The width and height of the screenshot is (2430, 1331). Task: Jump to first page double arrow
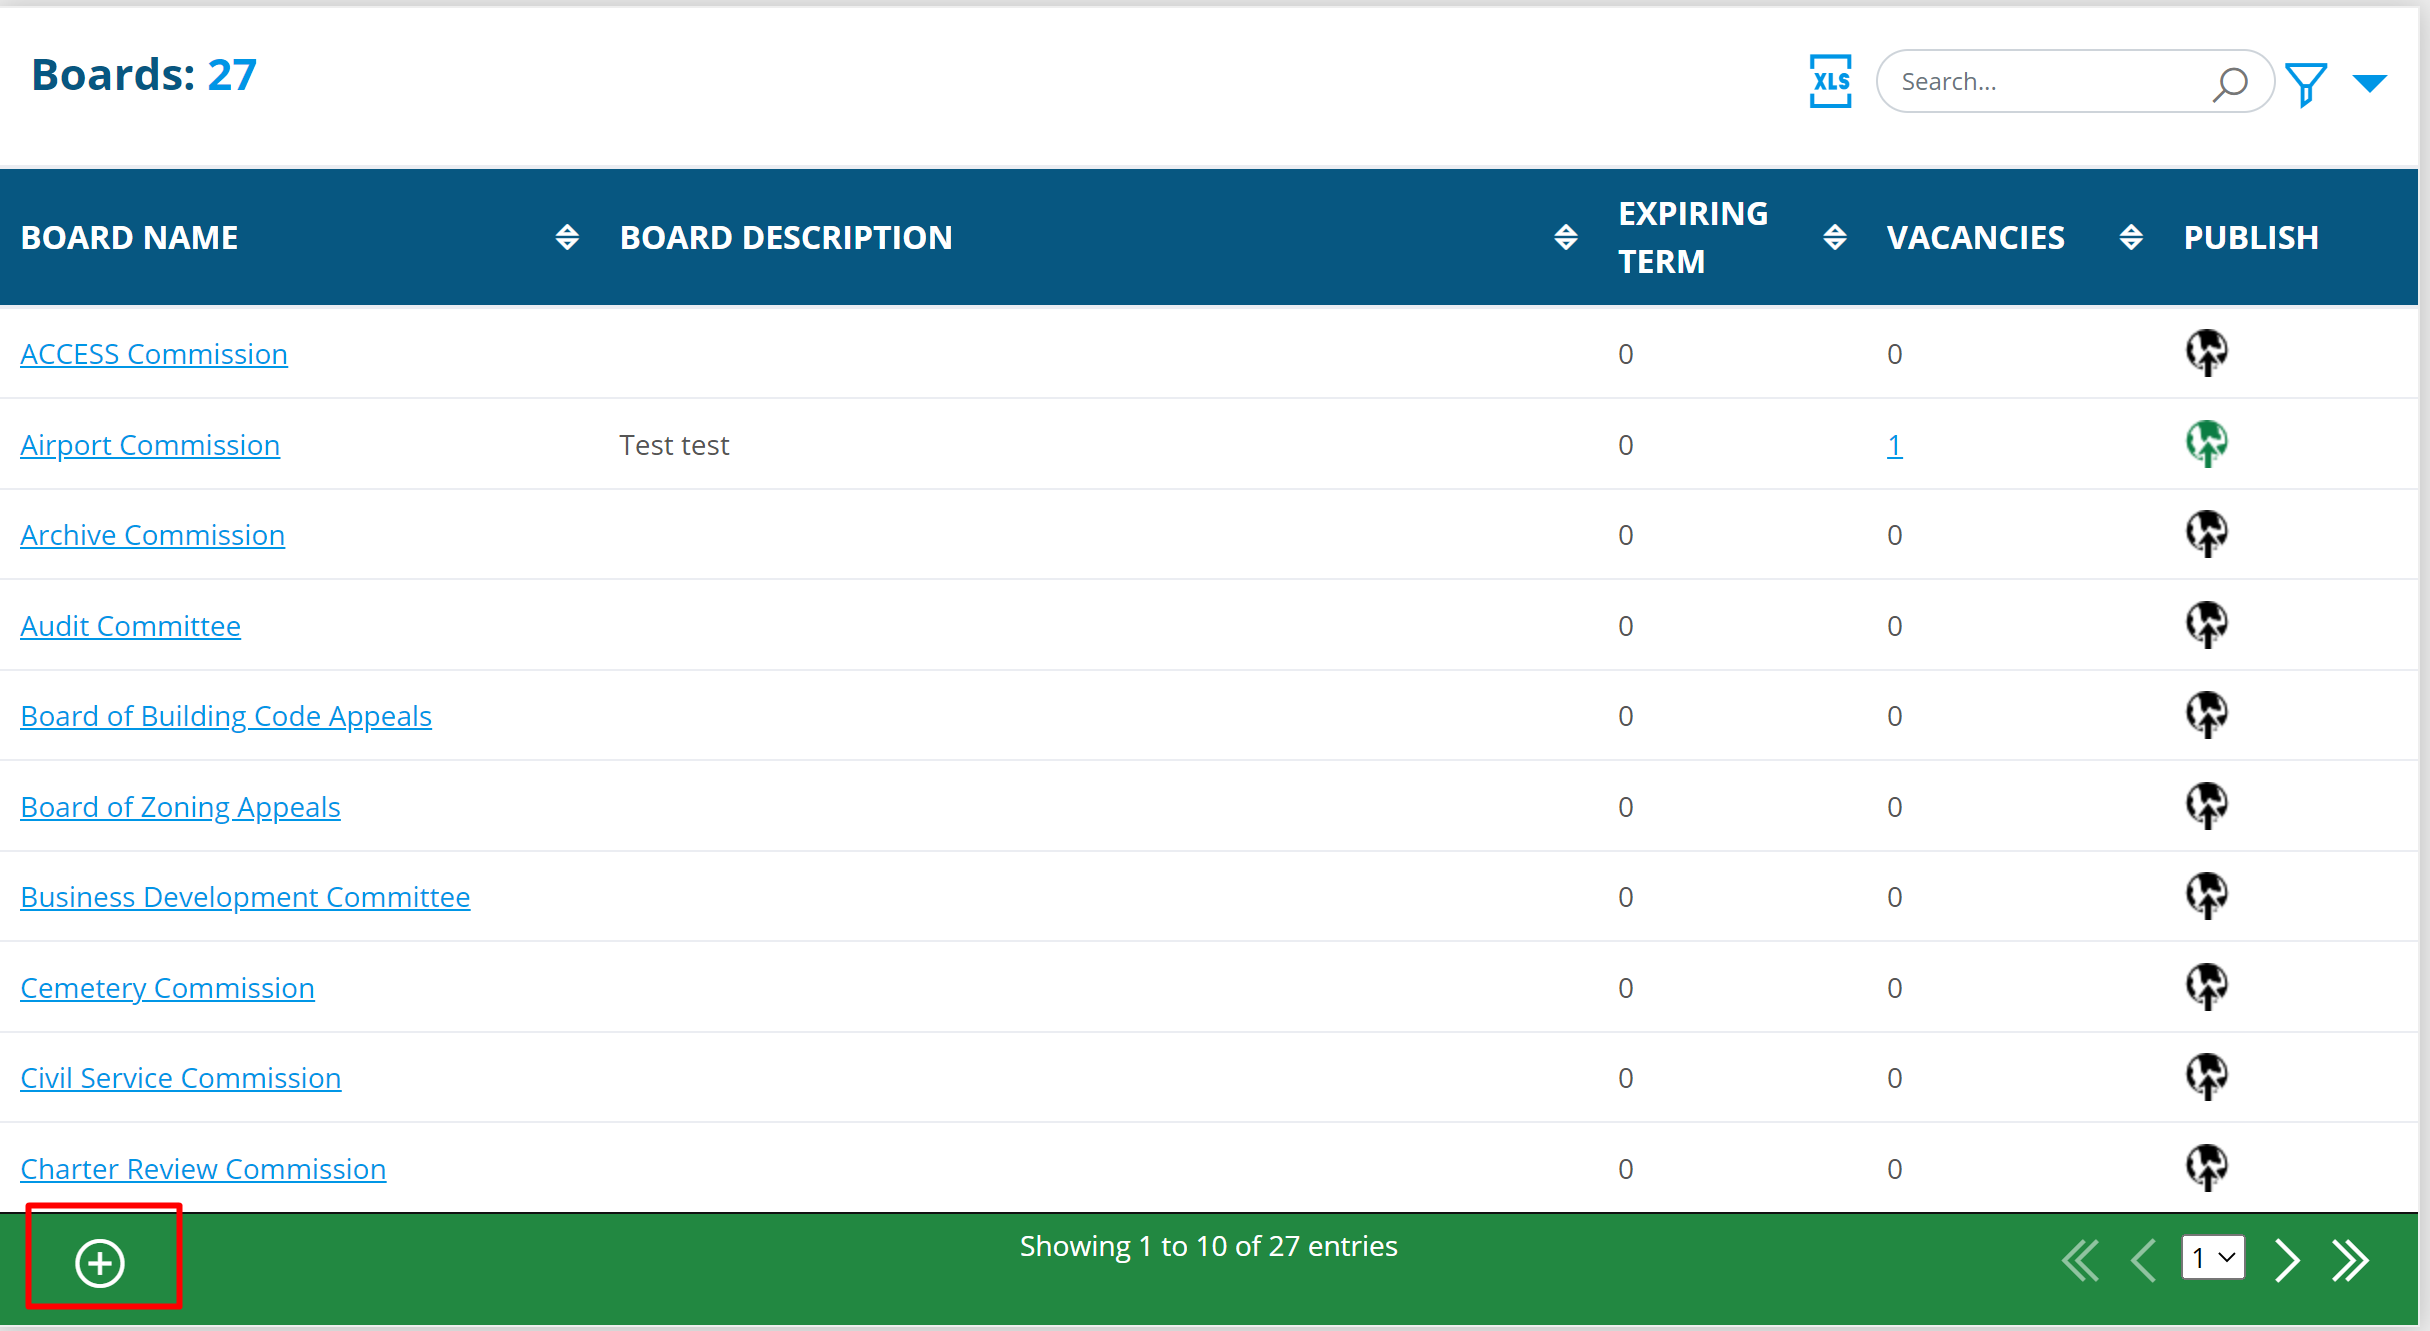point(2081,1259)
